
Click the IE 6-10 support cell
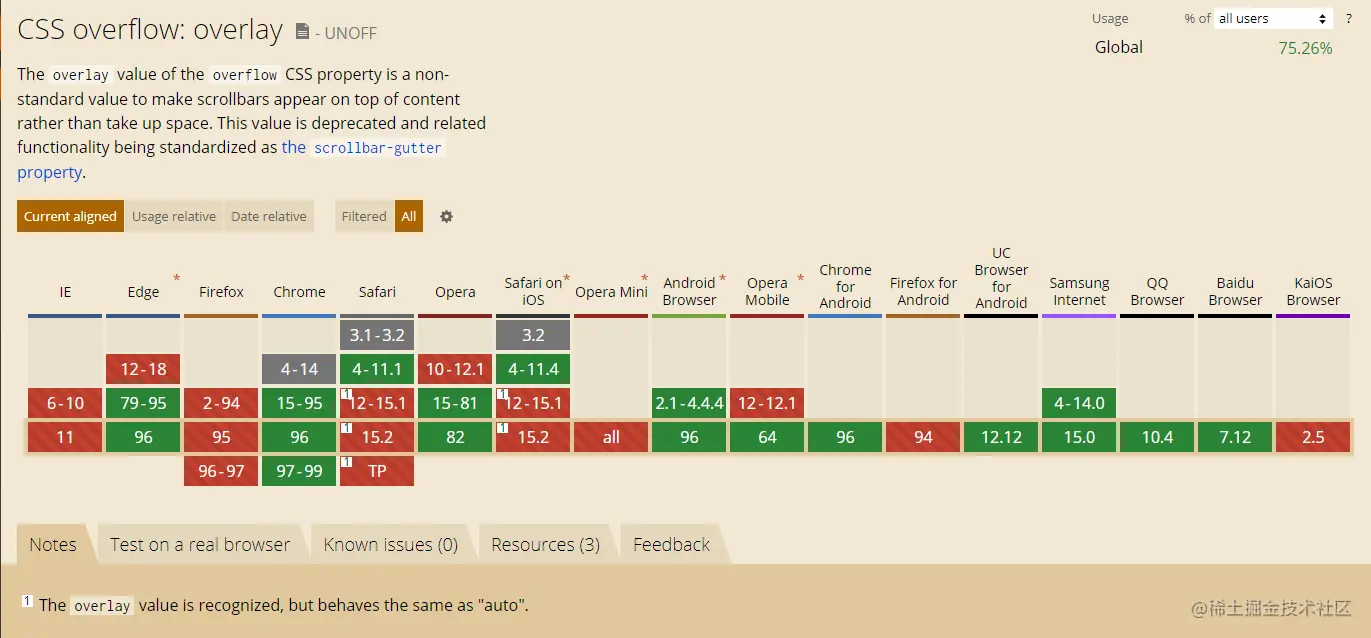pyautogui.click(x=65, y=403)
